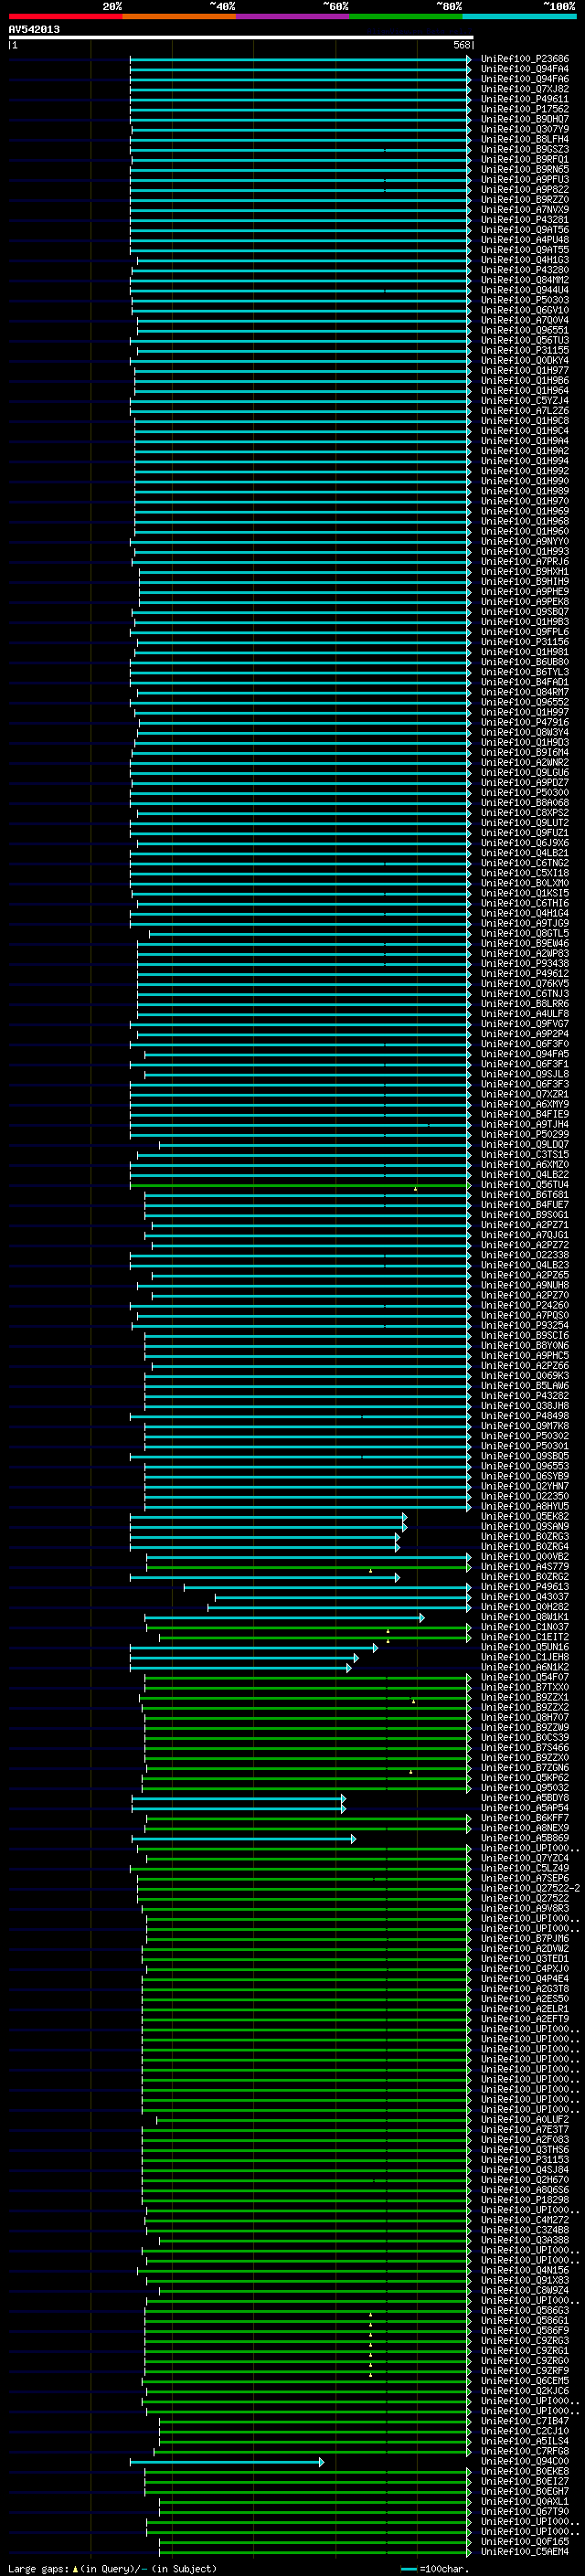585x2576 pixels.
Task: Select hit label UniRef100_Q94FA4
Action: [525, 69]
